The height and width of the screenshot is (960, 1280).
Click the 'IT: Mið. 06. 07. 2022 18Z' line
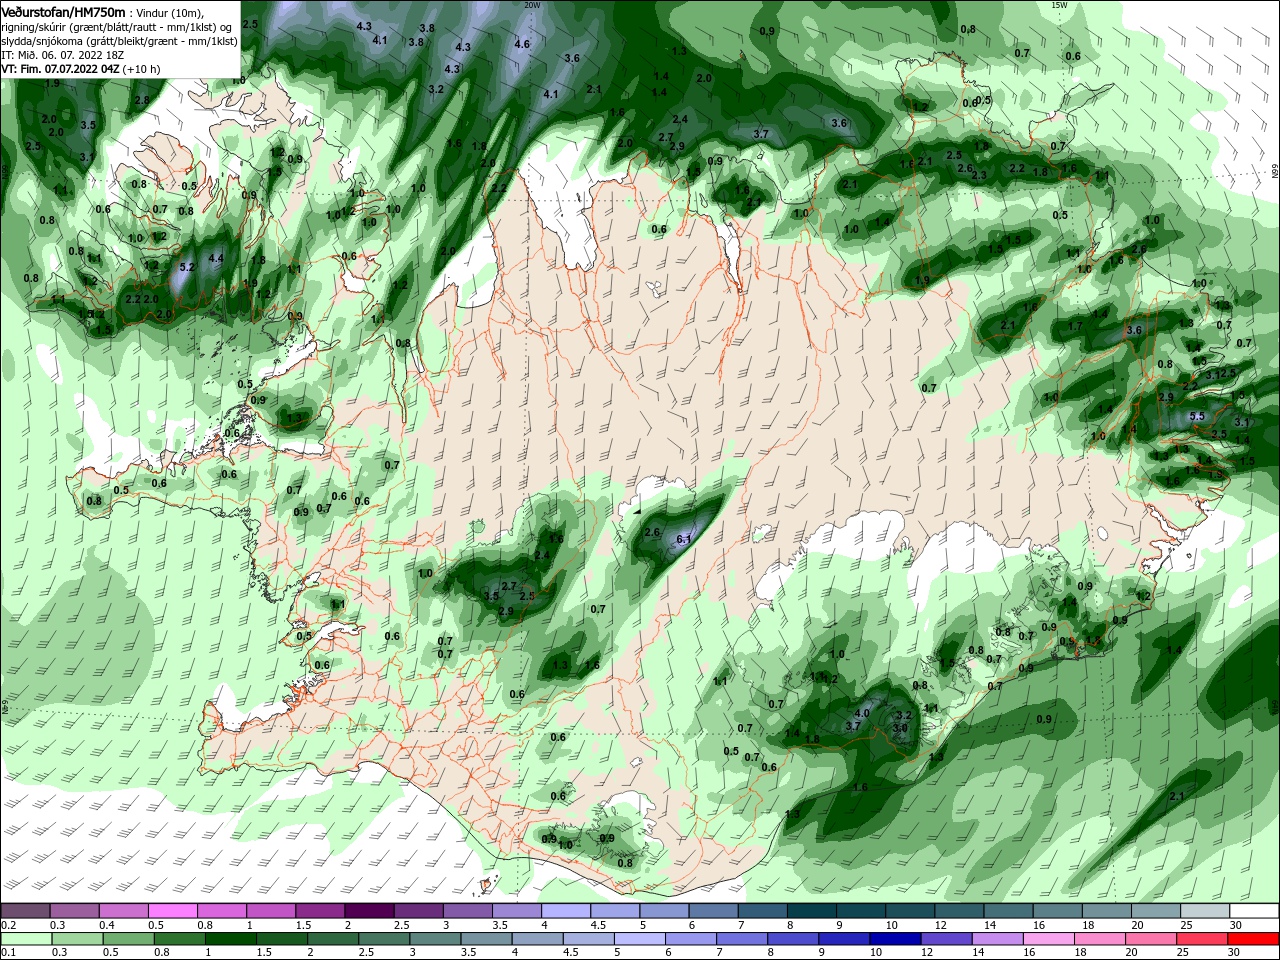coord(62,55)
